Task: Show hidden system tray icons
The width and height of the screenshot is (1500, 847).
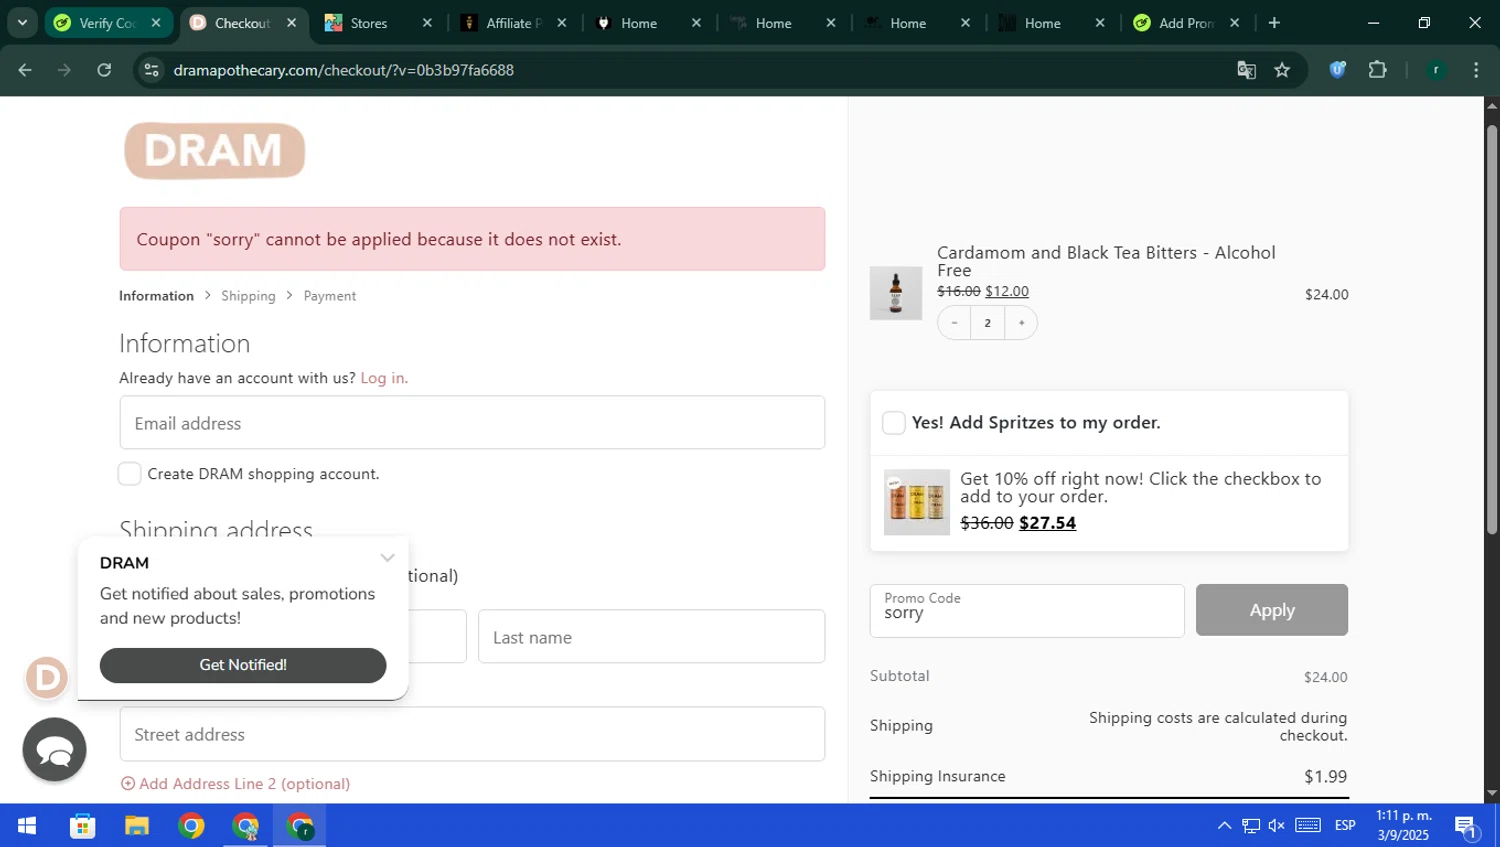Action: (1224, 826)
